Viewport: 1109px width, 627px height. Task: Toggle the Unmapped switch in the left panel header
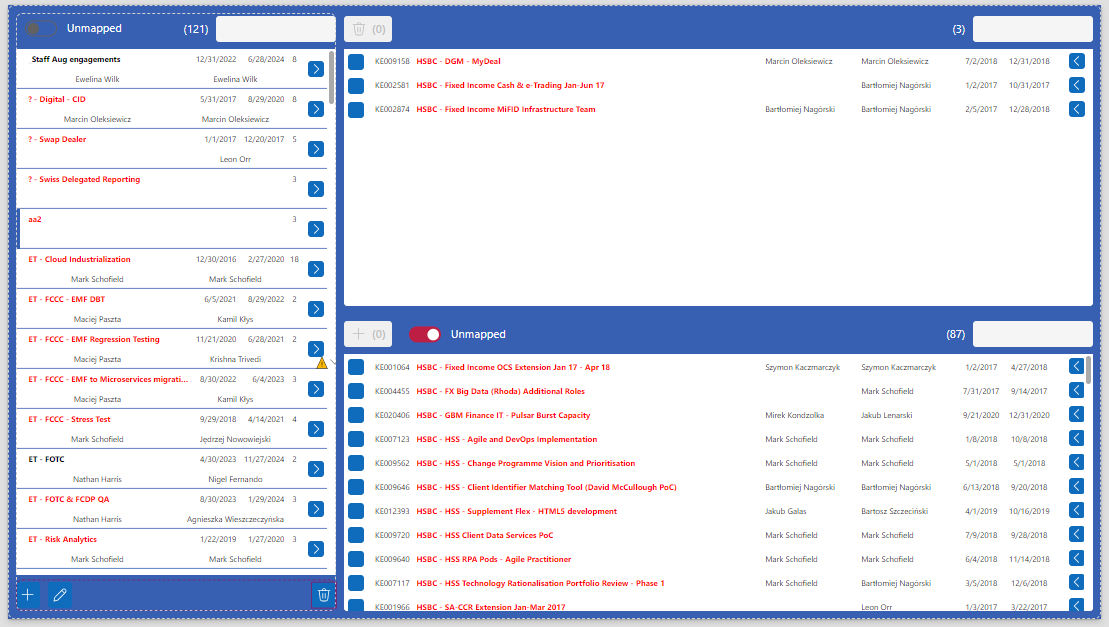point(42,29)
